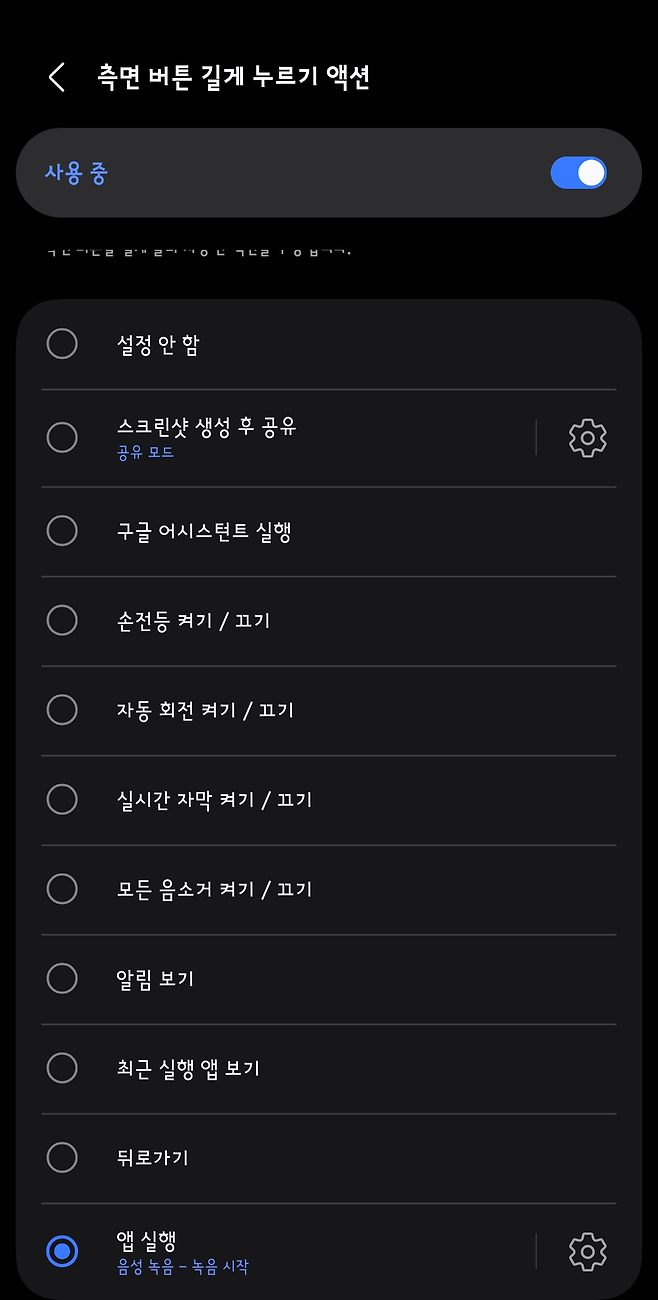This screenshot has height=1300, width=658.
Task: Select 실시간 자막 켜기 / 끄기 radio button
Action: [x=62, y=799]
